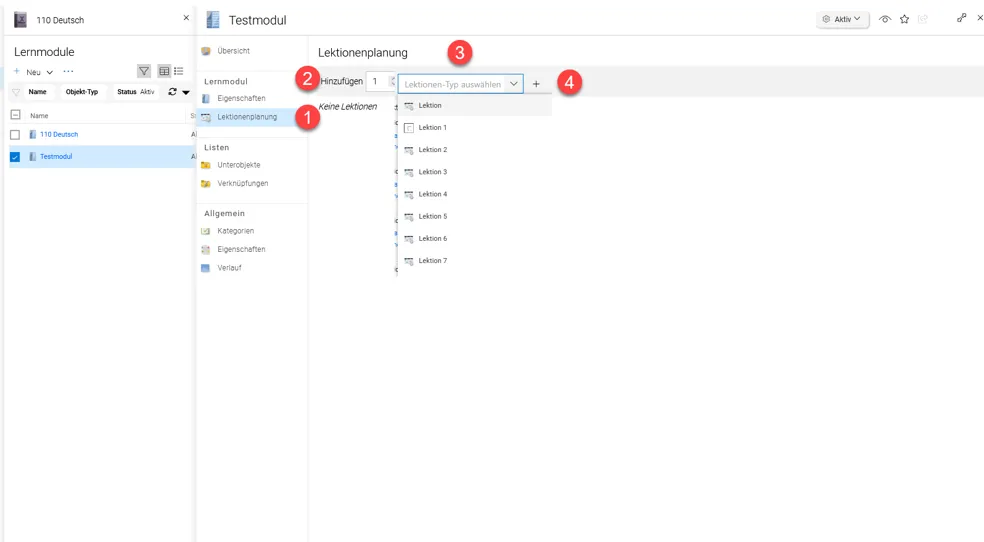Click the quantity stepper arrows
The width and height of the screenshot is (984, 542).
[x=393, y=82]
